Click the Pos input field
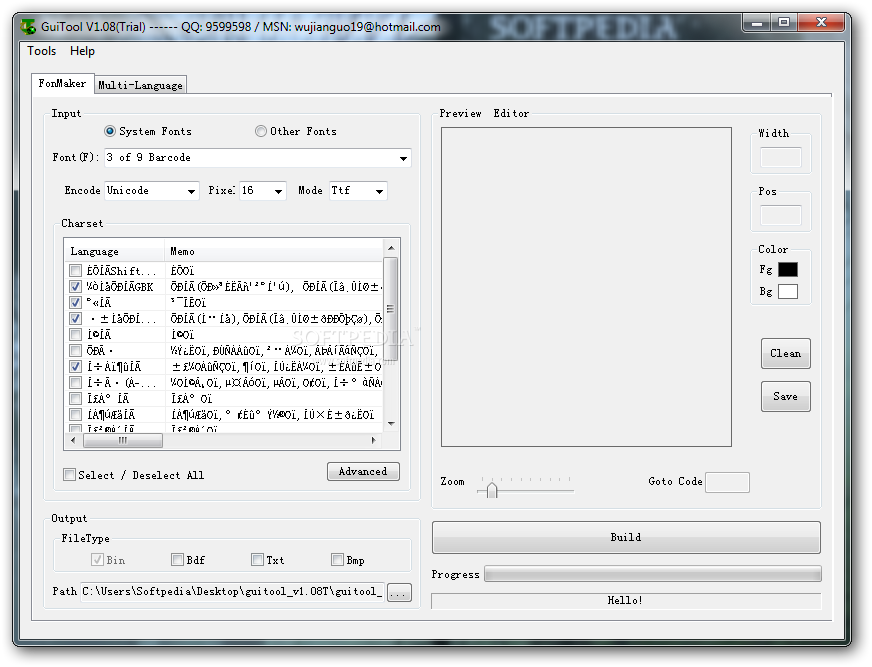Image resolution: width=872 pixels, height=667 pixels. [781, 215]
